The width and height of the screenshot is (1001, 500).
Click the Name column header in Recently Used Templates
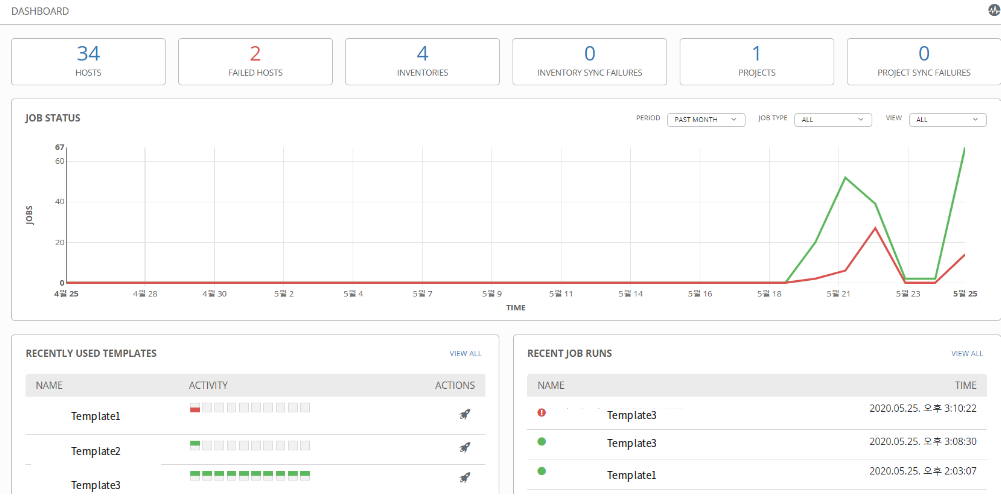[x=49, y=385]
